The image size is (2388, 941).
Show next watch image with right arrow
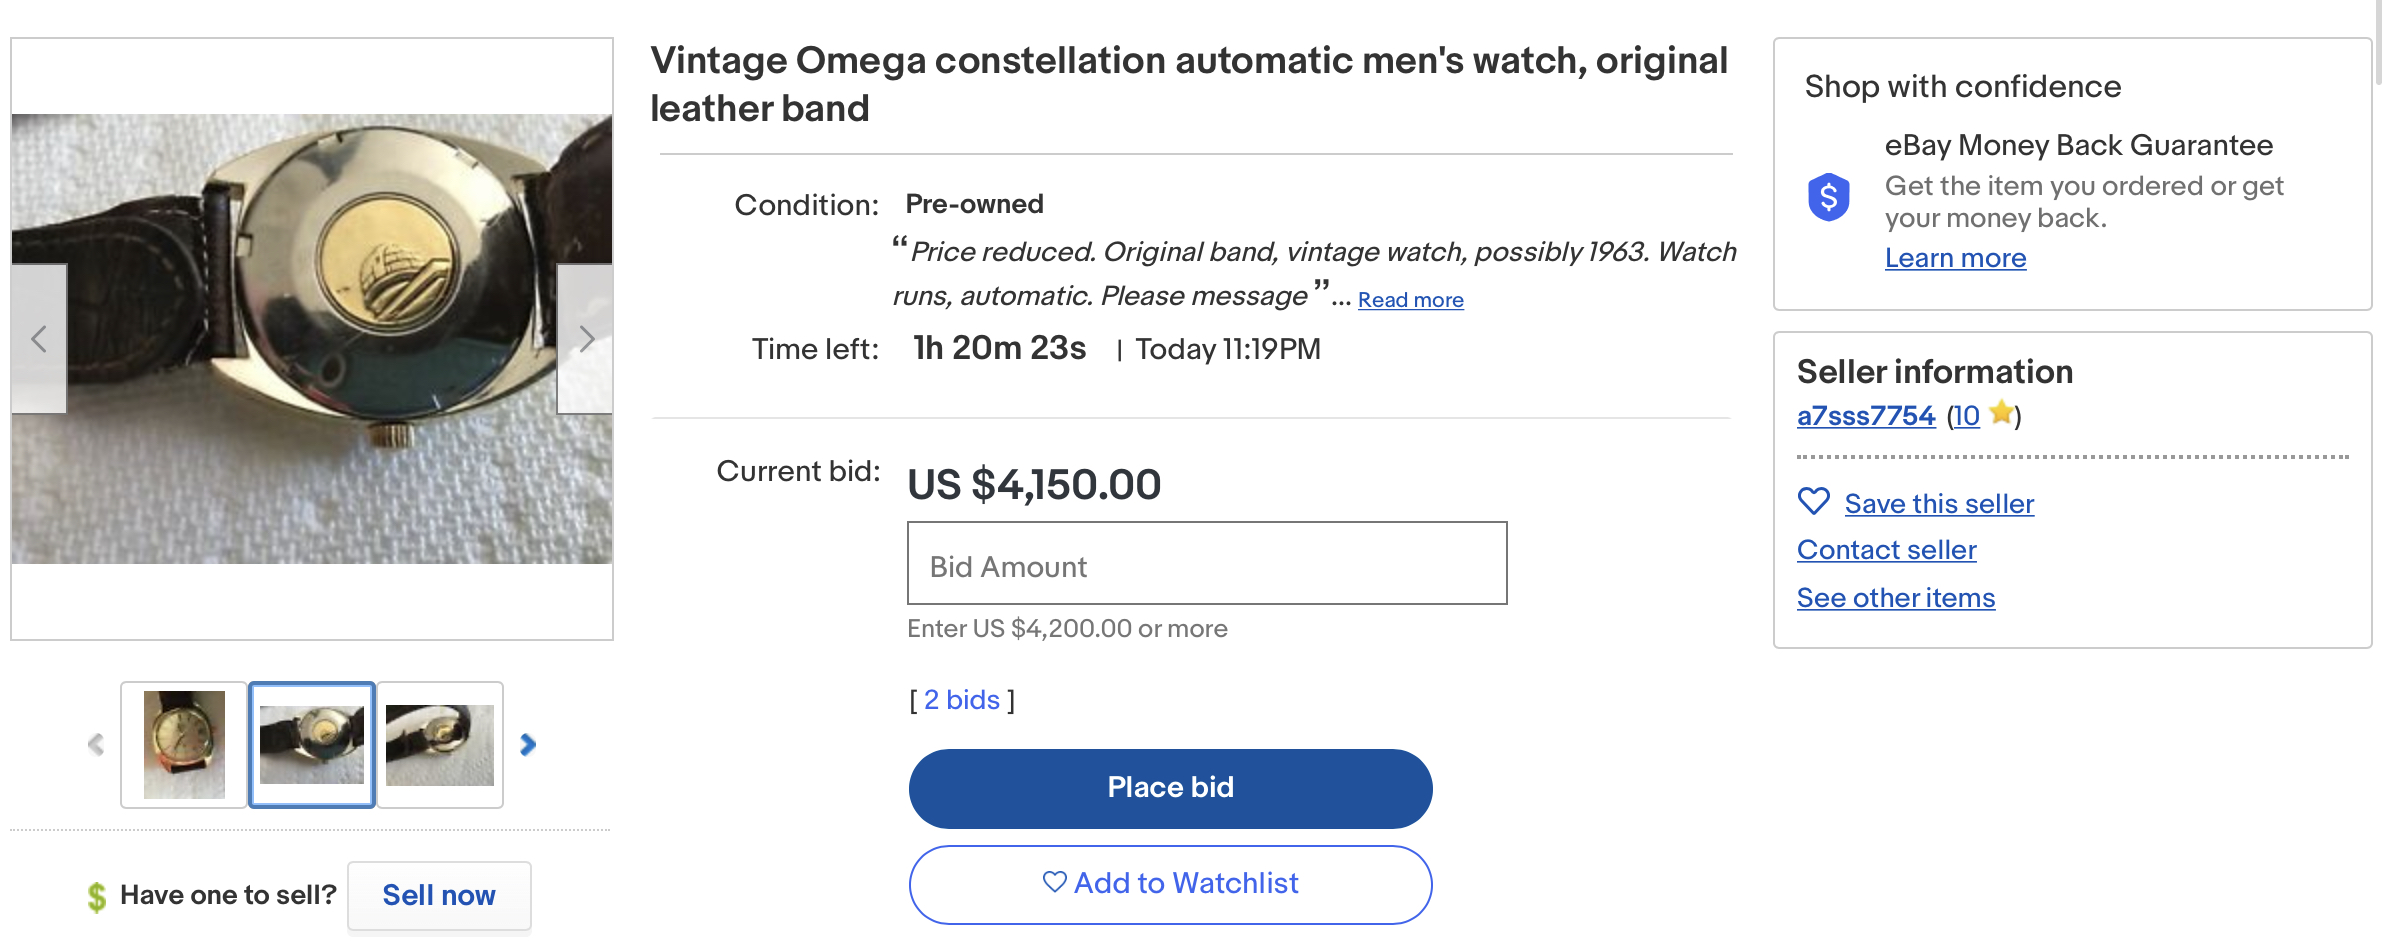pos(586,339)
